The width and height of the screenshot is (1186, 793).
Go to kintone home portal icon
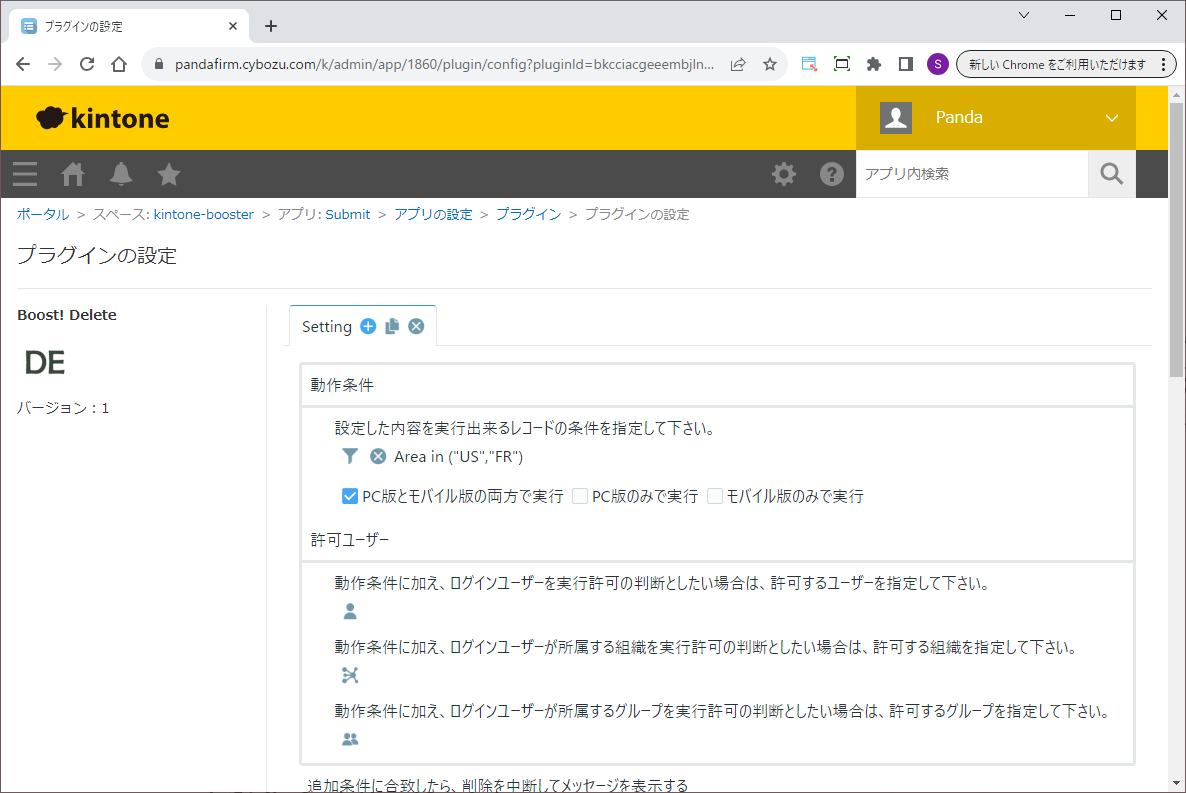73,174
